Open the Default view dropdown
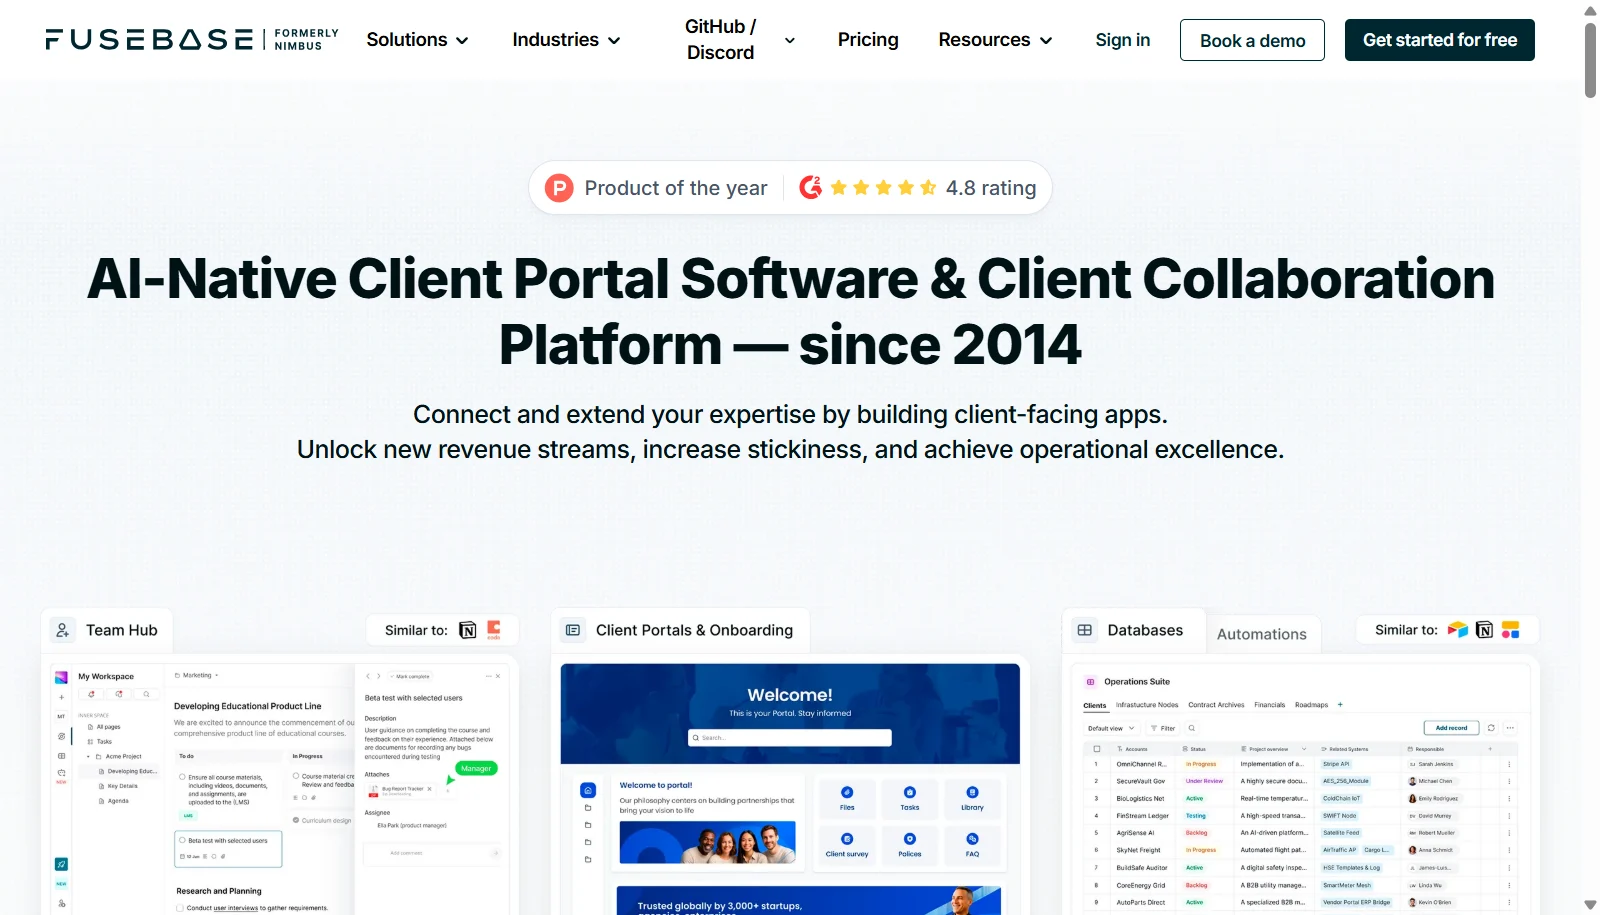This screenshot has height=915, width=1600. (1111, 728)
